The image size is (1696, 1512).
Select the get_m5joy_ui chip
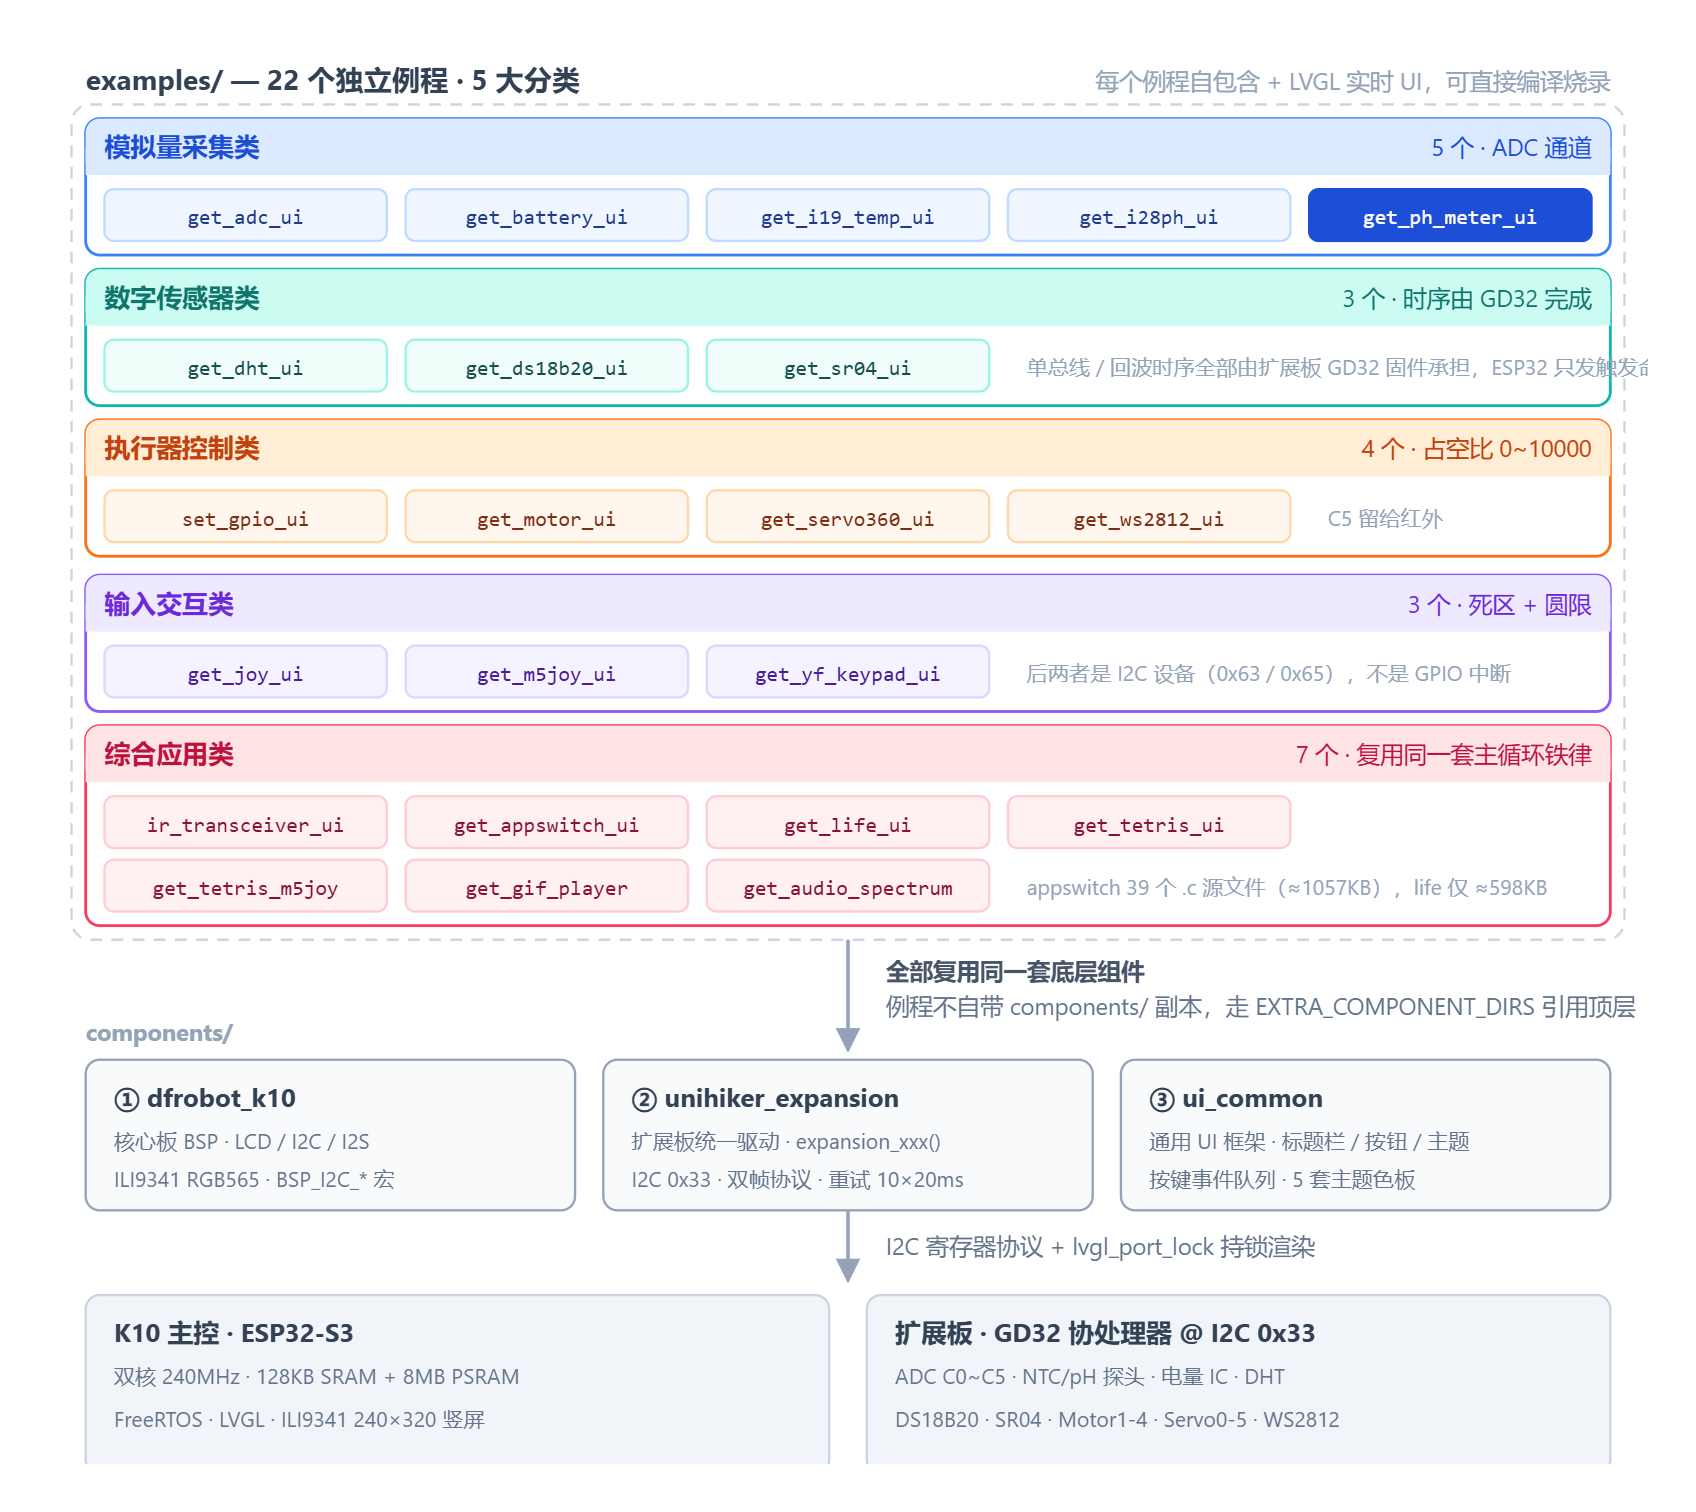point(546,673)
